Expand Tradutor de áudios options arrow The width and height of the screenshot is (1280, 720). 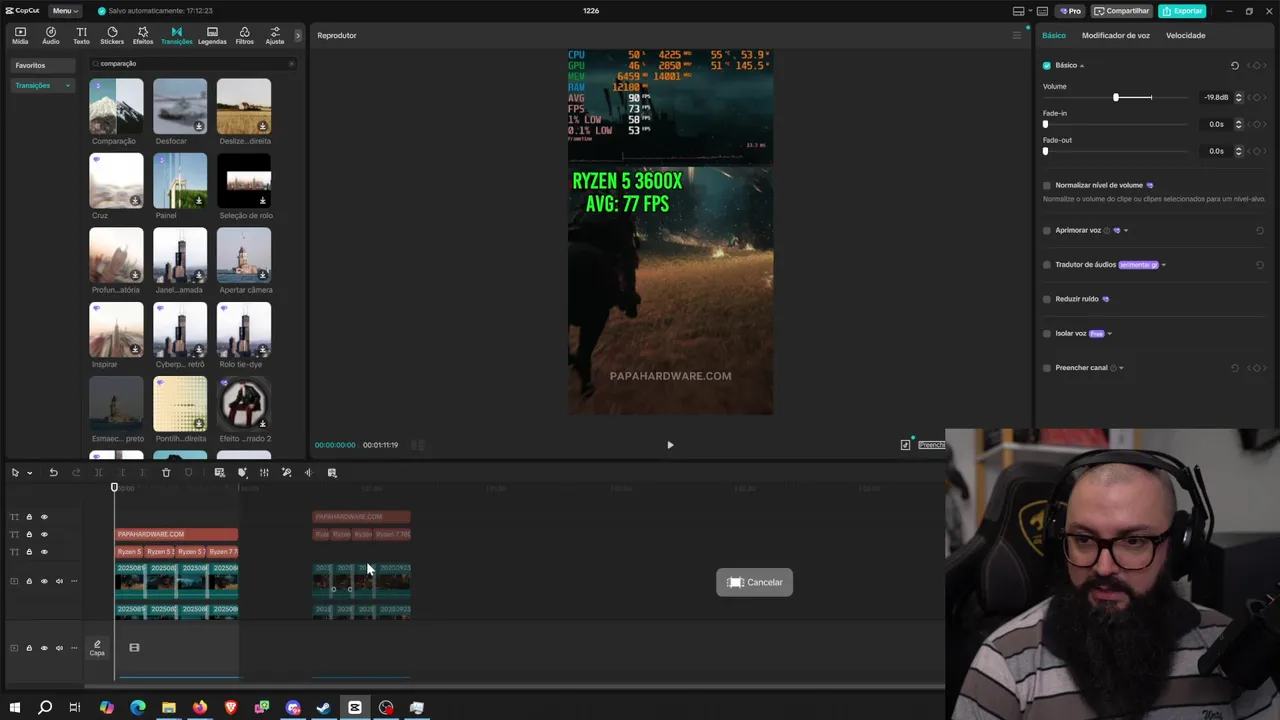pos(1164,265)
